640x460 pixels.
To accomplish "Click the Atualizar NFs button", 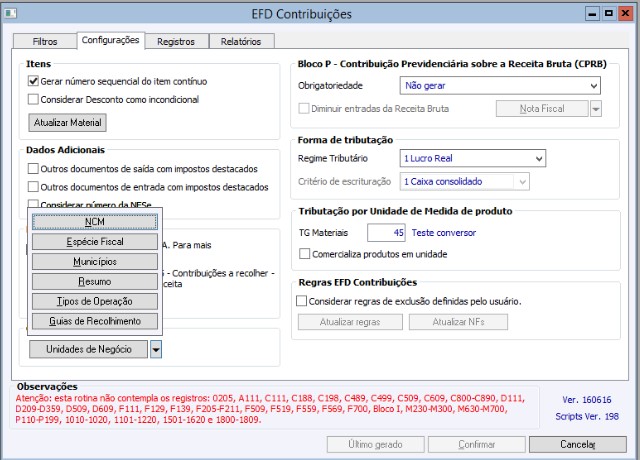I will click(458, 322).
